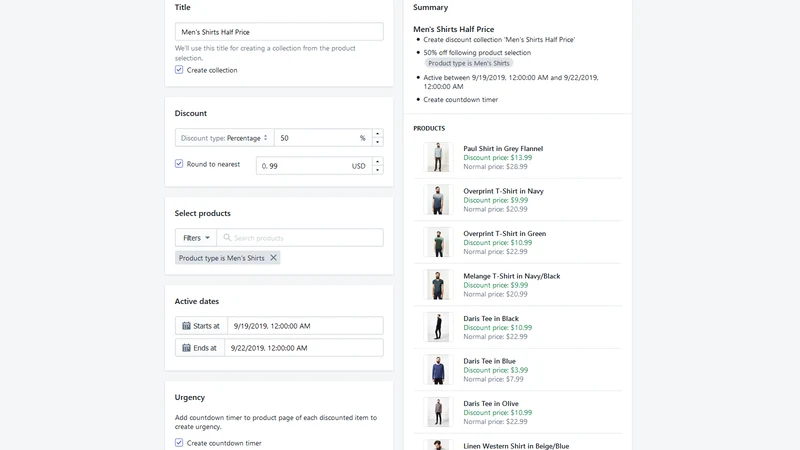The height and width of the screenshot is (450, 800).
Task: Click the Daris Tee in Blue product name
Action: click(489, 361)
